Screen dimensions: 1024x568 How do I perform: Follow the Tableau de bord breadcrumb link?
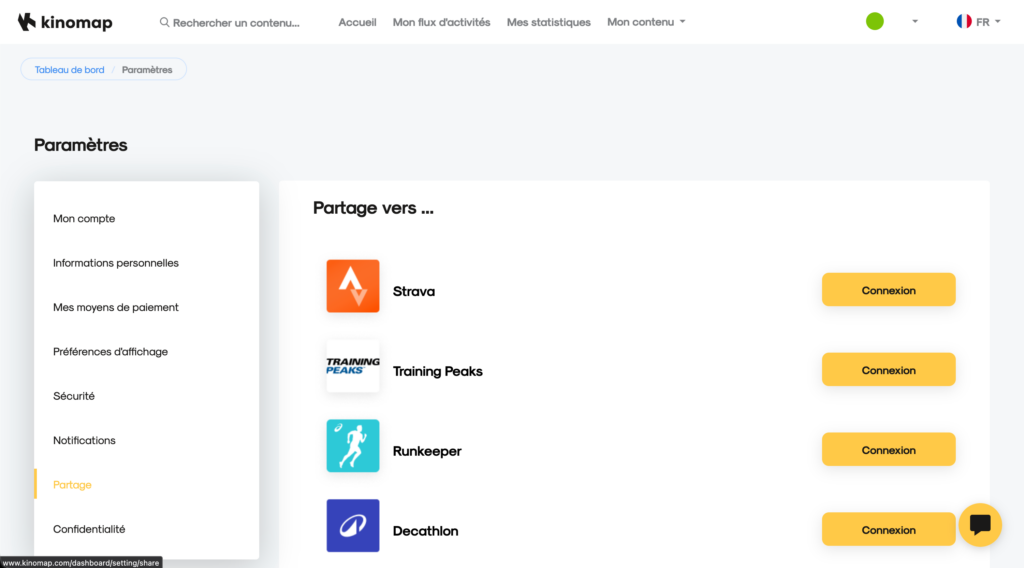(69, 70)
